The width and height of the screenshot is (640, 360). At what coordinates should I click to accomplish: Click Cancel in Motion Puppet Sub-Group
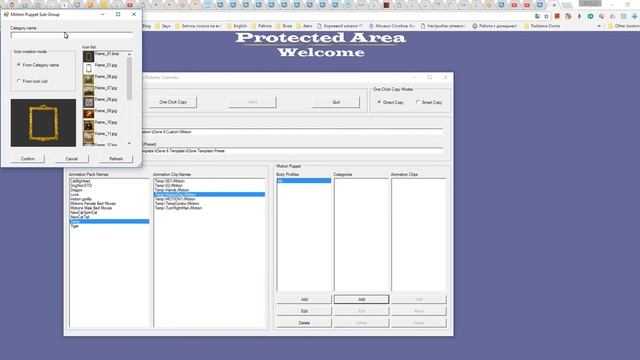tap(71, 158)
